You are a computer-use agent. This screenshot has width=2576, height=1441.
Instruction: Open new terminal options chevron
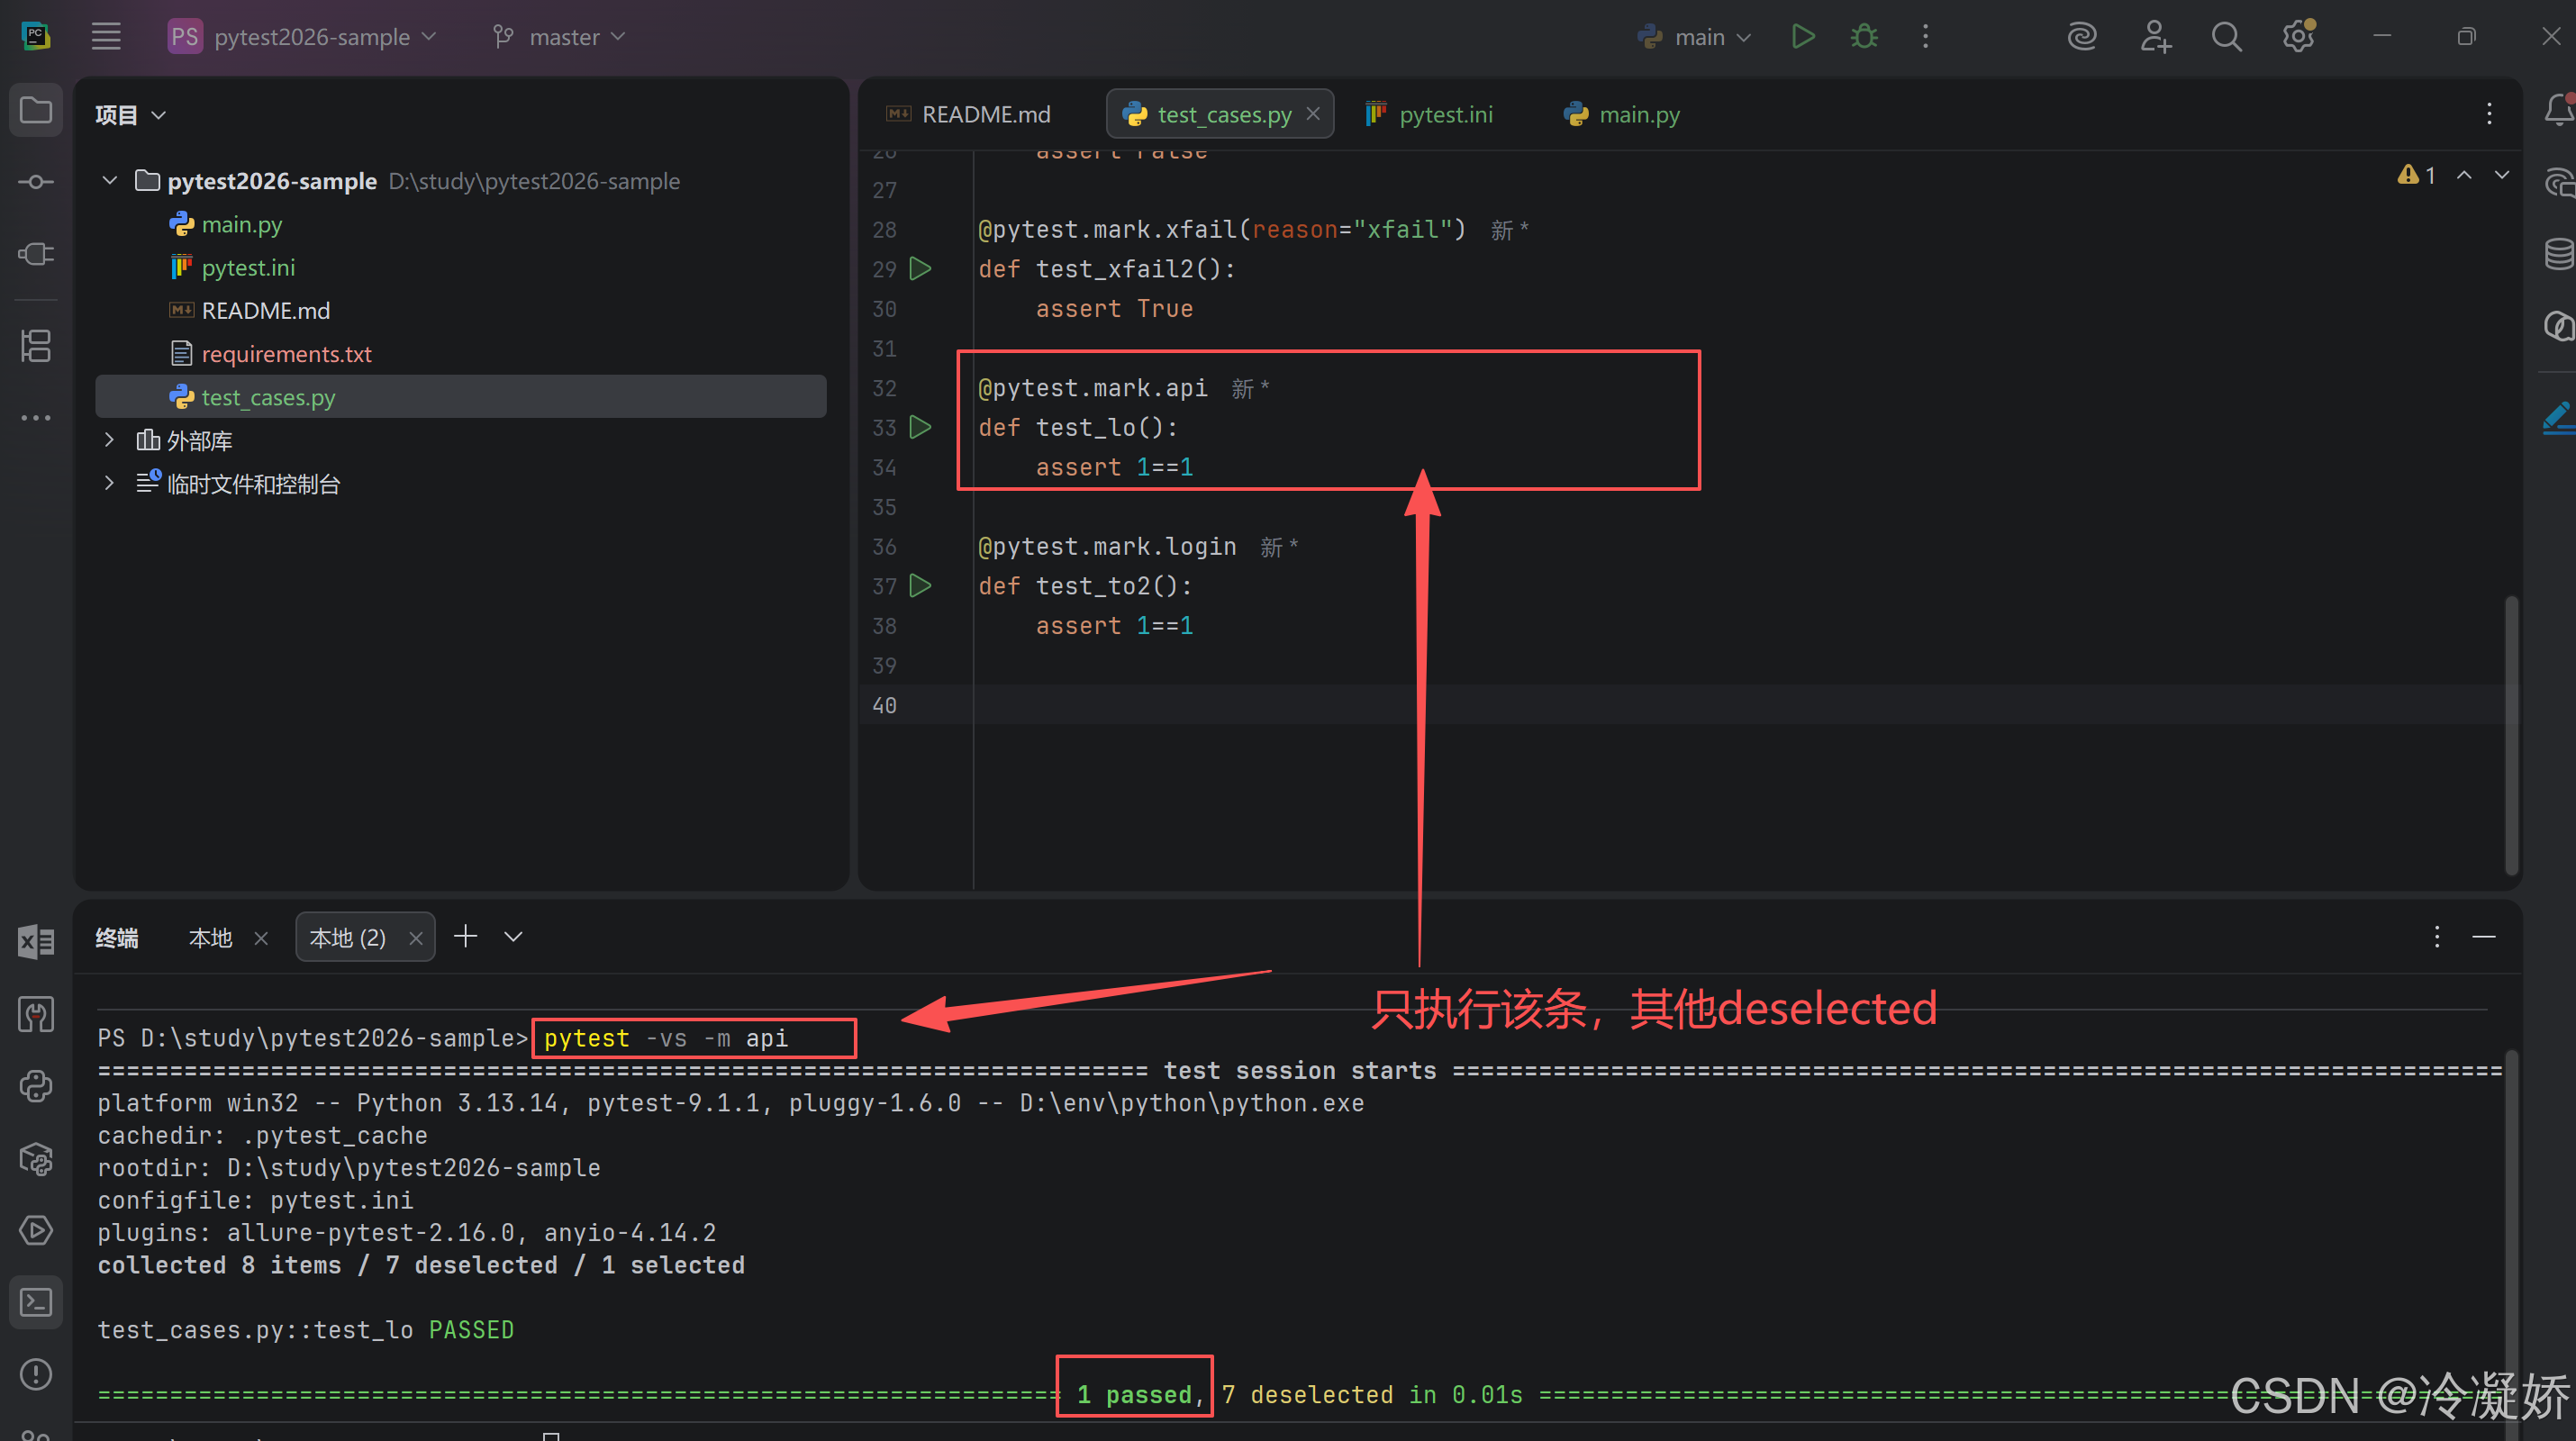tap(513, 937)
